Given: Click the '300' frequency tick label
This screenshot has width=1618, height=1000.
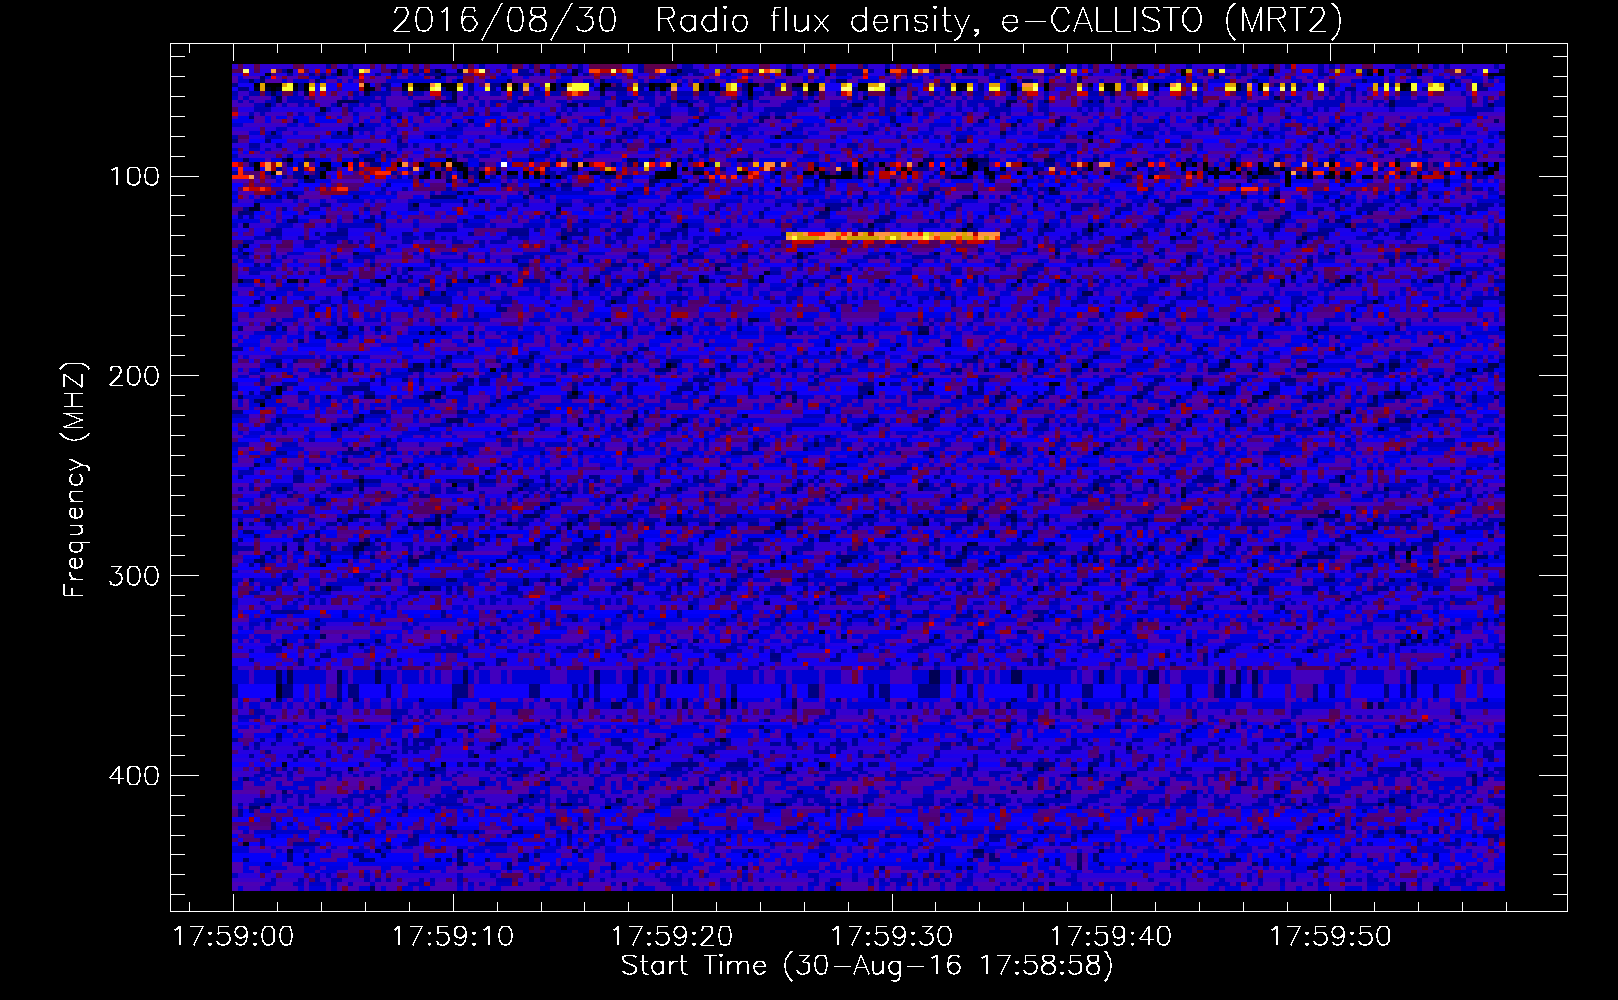Looking at the screenshot, I should 134,576.
